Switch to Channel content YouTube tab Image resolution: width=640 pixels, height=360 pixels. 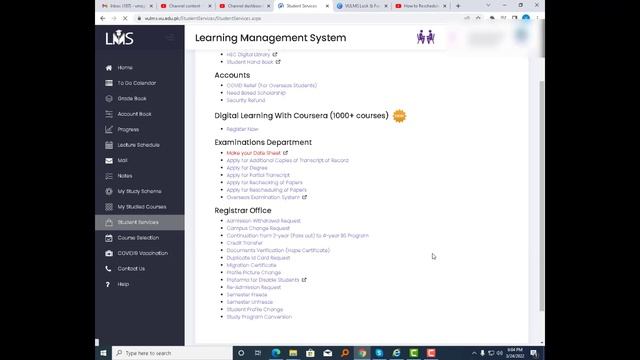tap(186, 6)
